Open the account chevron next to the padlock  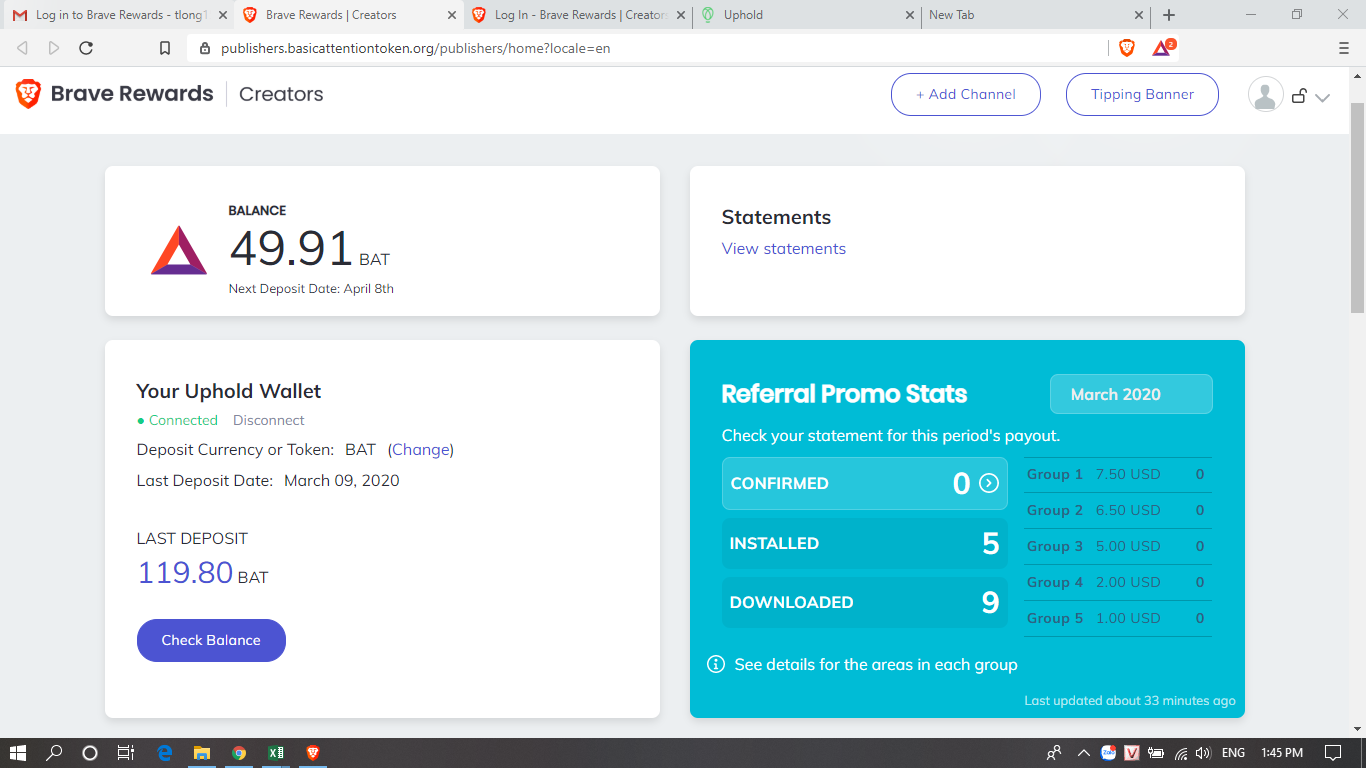coord(1320,99)
